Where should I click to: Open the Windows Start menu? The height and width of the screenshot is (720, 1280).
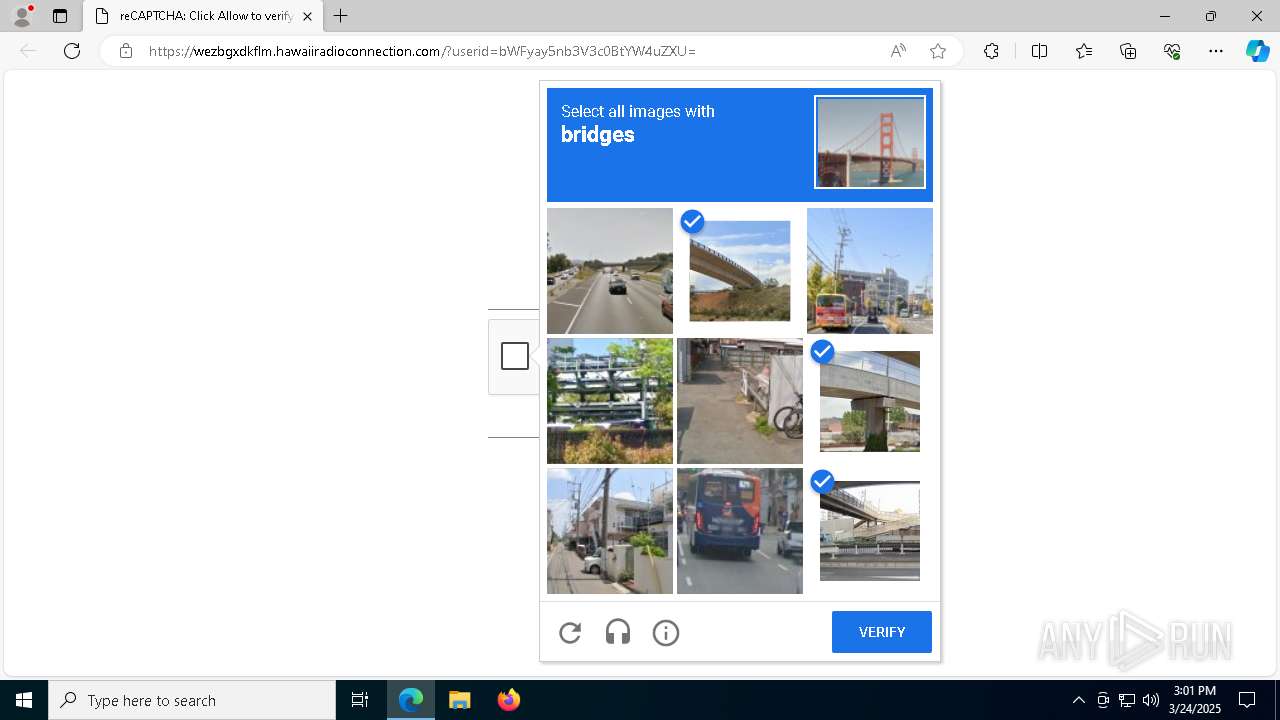pyautogui.click(x=24, y=700)
